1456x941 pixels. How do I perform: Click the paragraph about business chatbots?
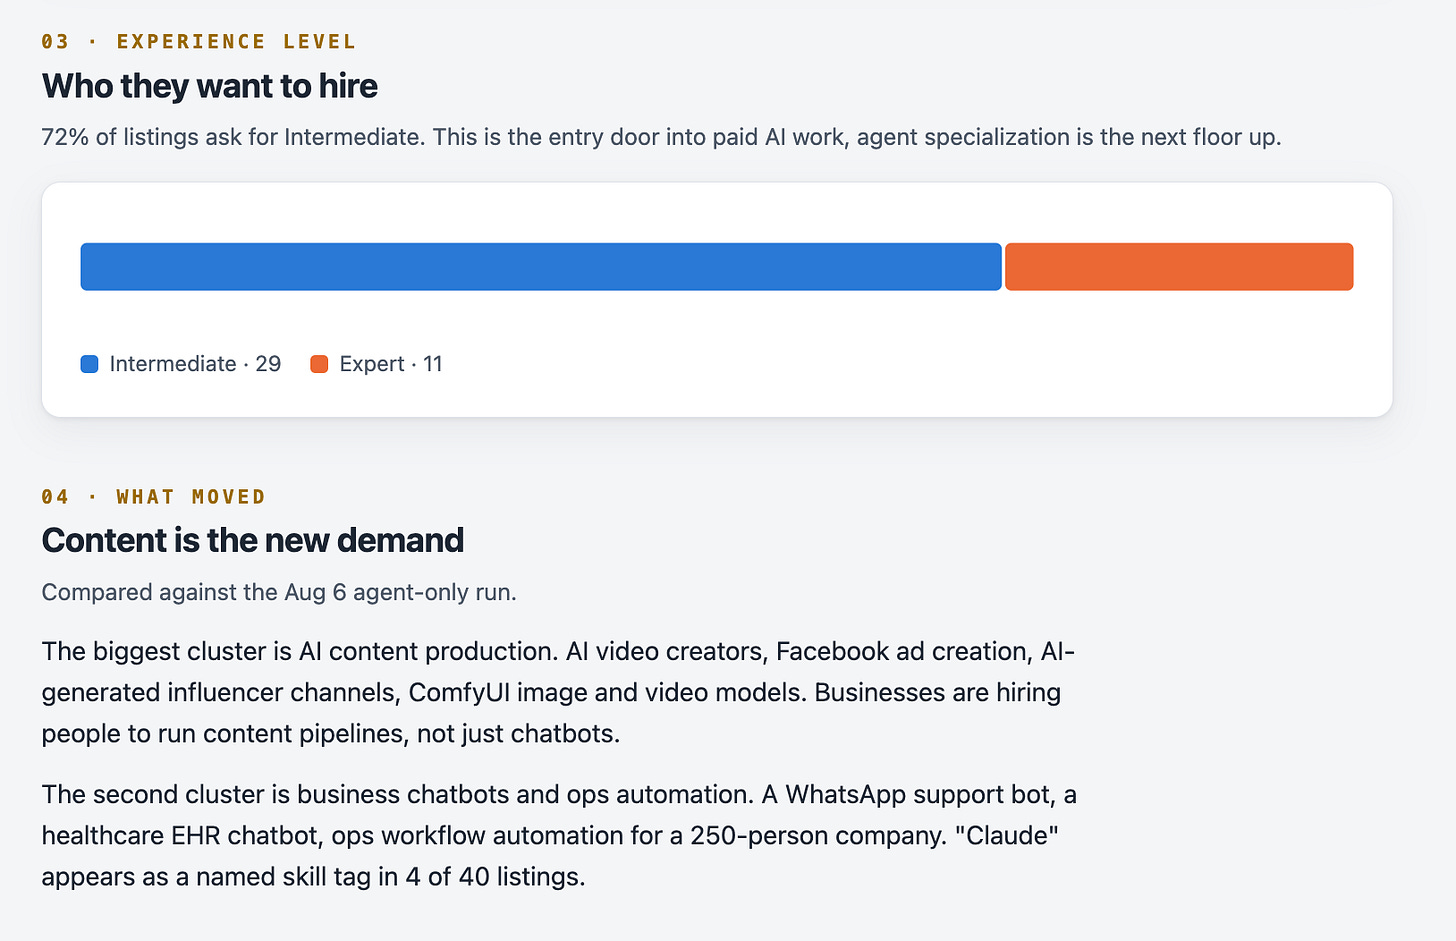click(559, 835)
